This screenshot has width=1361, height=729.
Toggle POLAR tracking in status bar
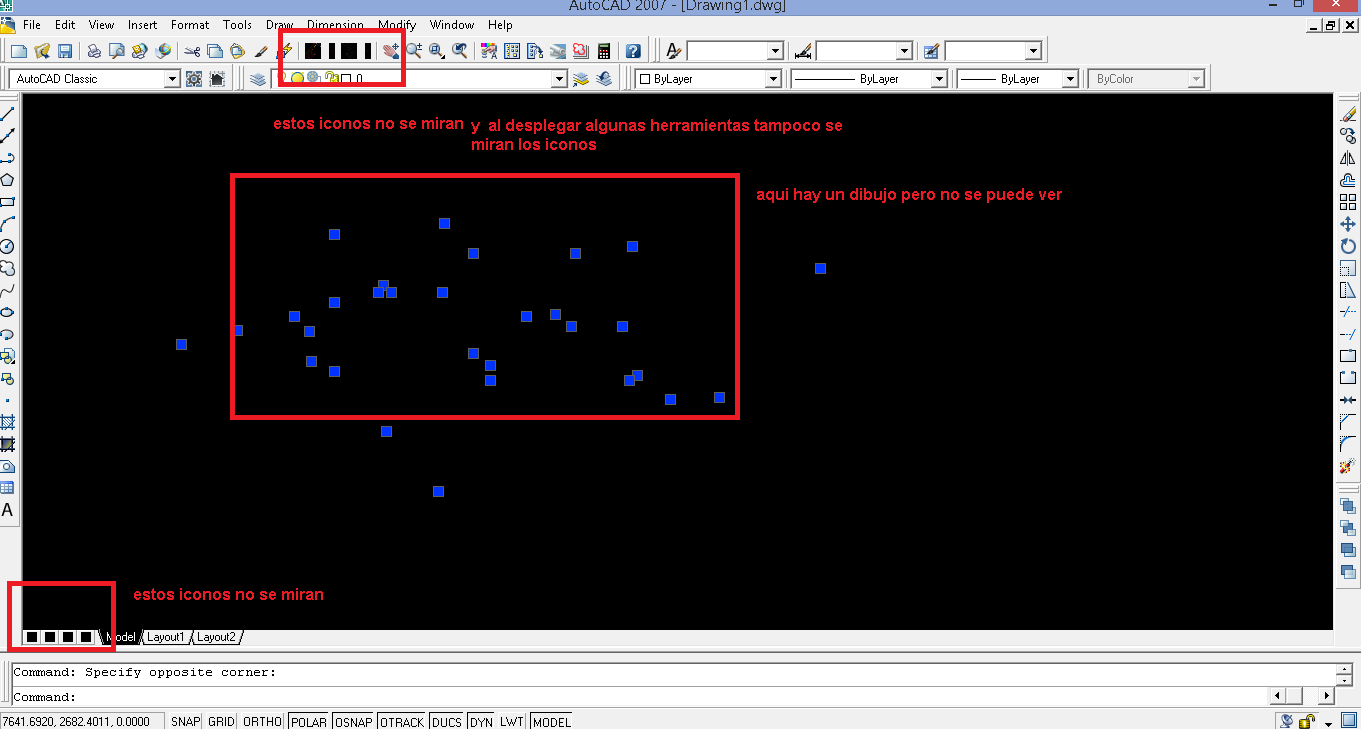[309, 721]
